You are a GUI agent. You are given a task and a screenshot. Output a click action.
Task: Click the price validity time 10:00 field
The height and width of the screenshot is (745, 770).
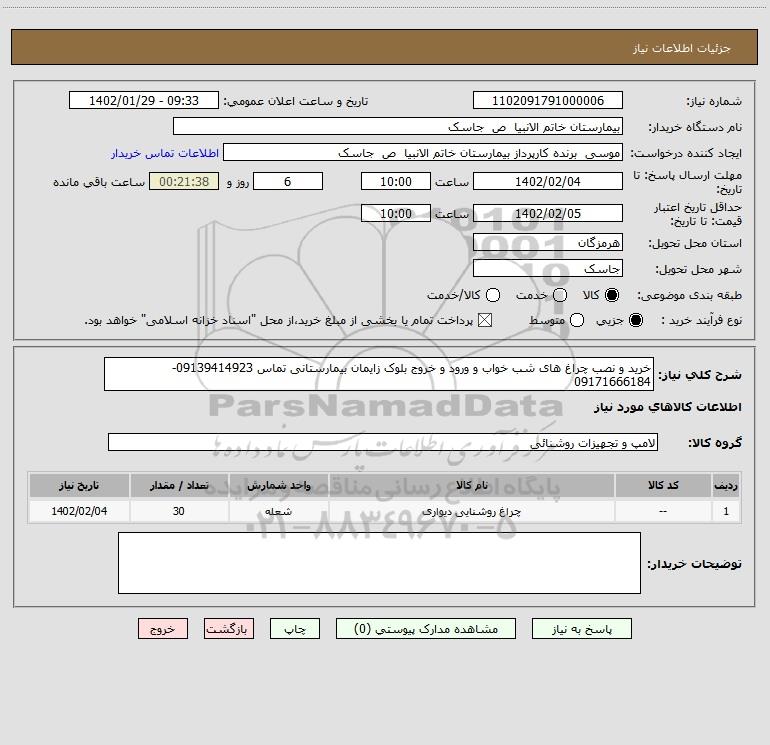click(396, 213)
